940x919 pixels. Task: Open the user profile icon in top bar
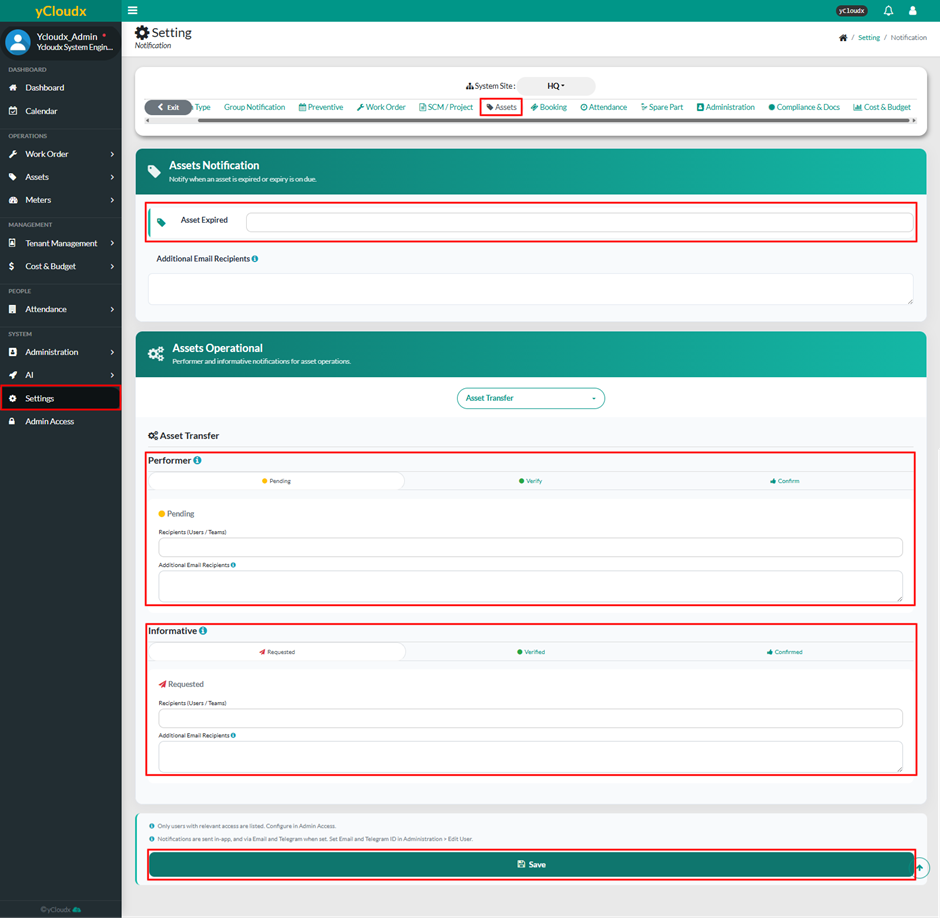pyautogui.click(x=912, y=10)
